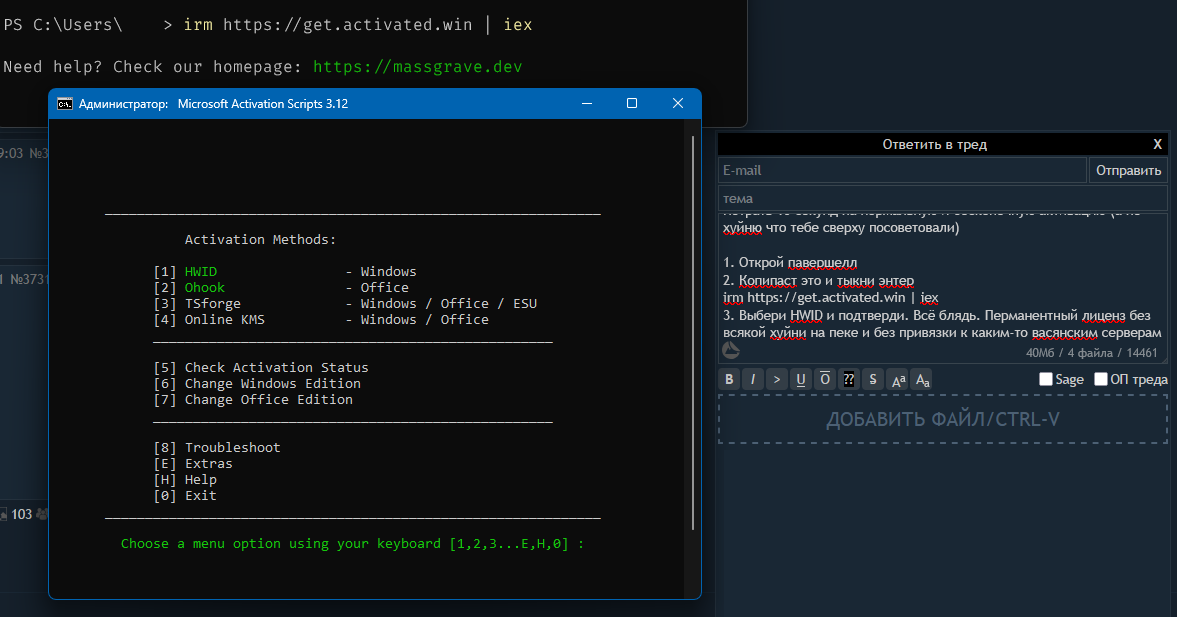The height and width of the screenshot is (617, 1177).
Task: Click the Check Activation Status line
Action: click(x=261, y=367)
